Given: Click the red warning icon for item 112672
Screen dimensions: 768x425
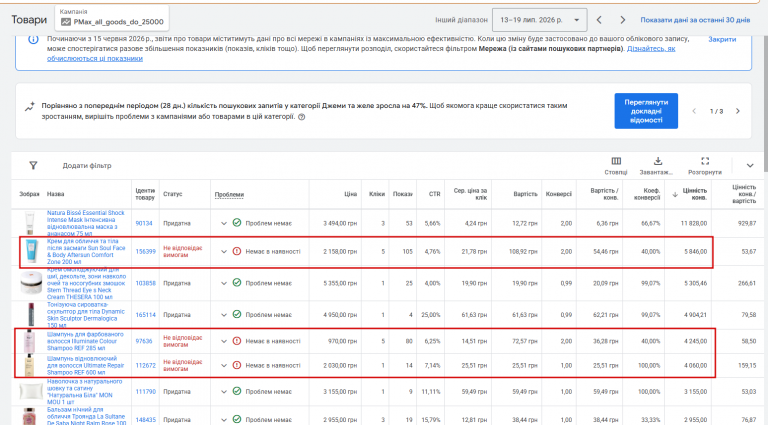Looking at the screenshot, I should (237, 365).
